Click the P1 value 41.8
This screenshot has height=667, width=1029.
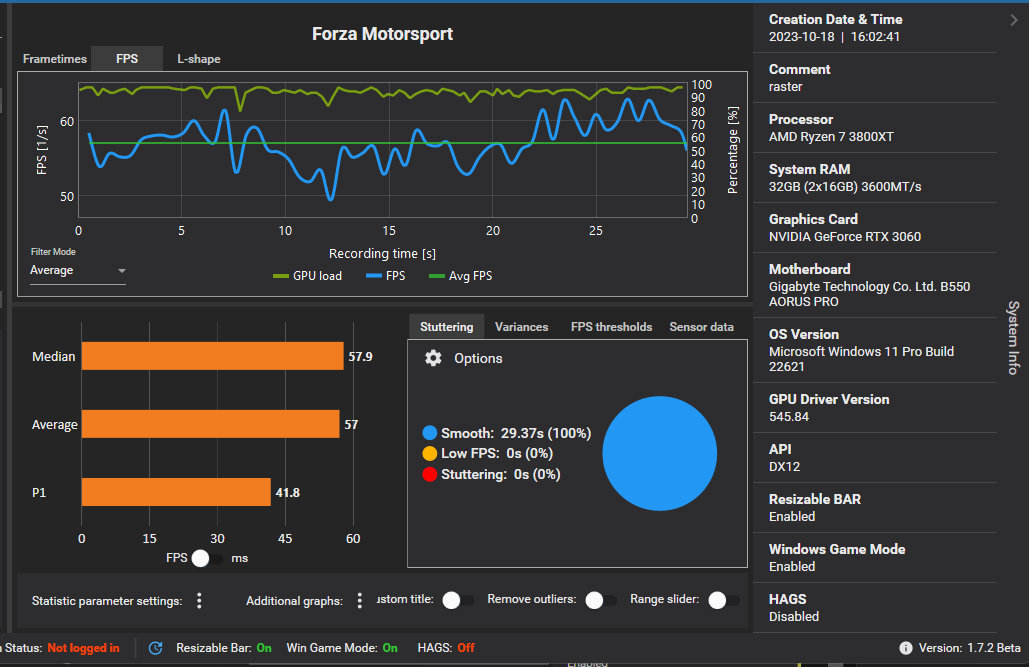coord(287,492)
